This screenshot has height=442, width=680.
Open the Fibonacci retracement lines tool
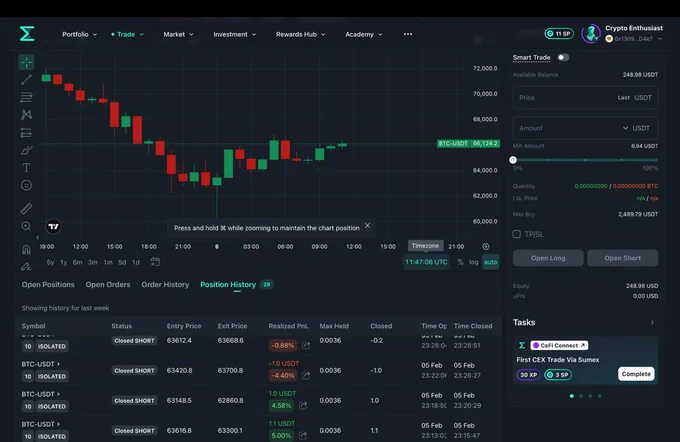26,97
